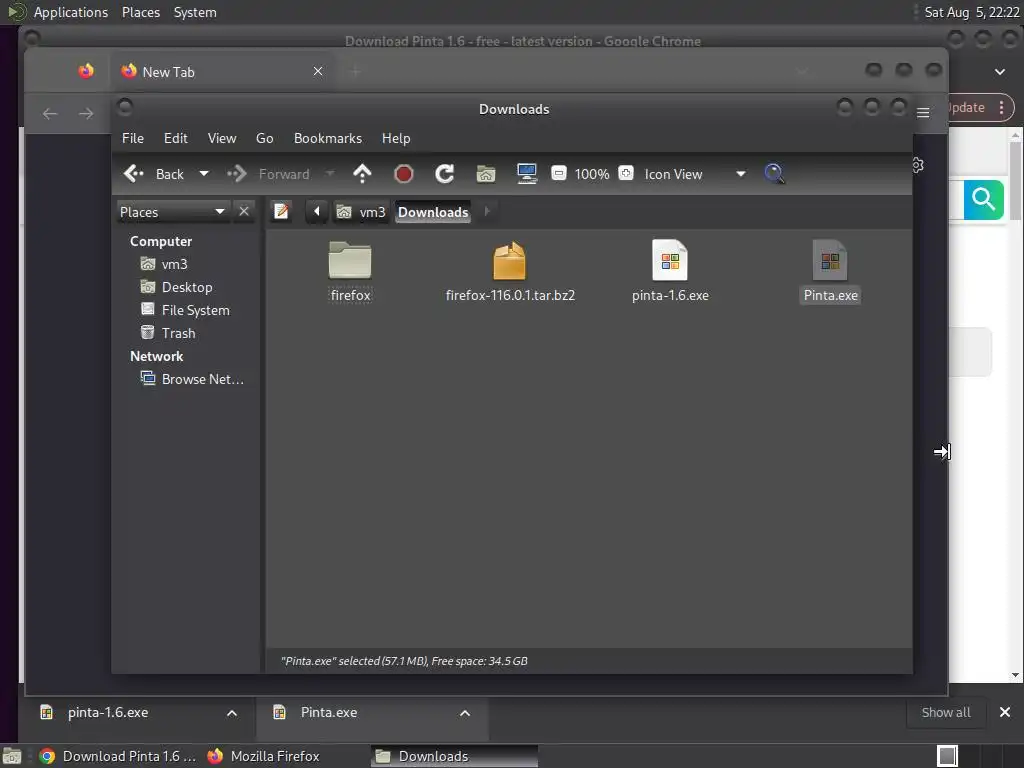Screen dimensions: 1024x768
Task: Open the Applications menu in top panel
Action: pos(71,12)
